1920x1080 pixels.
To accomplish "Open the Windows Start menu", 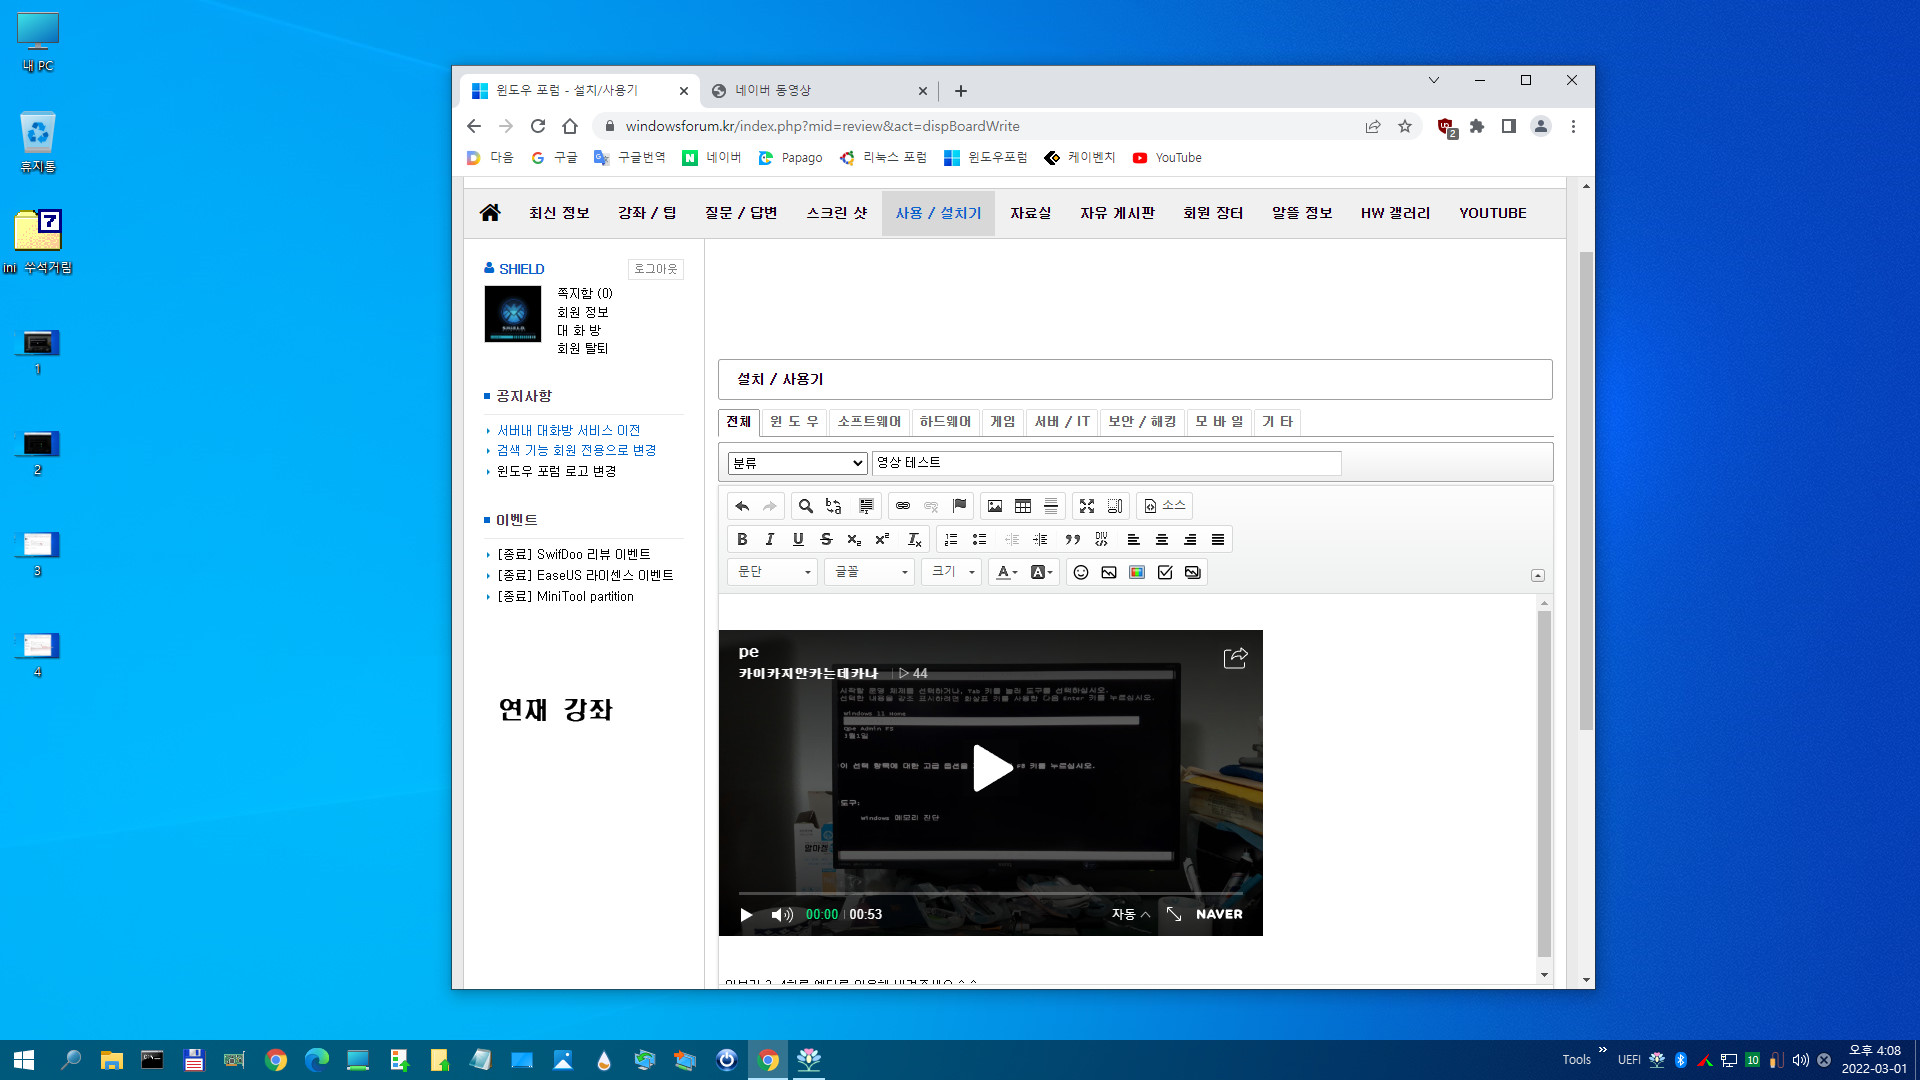I will pyautogui.click(x=24, y=1060).
